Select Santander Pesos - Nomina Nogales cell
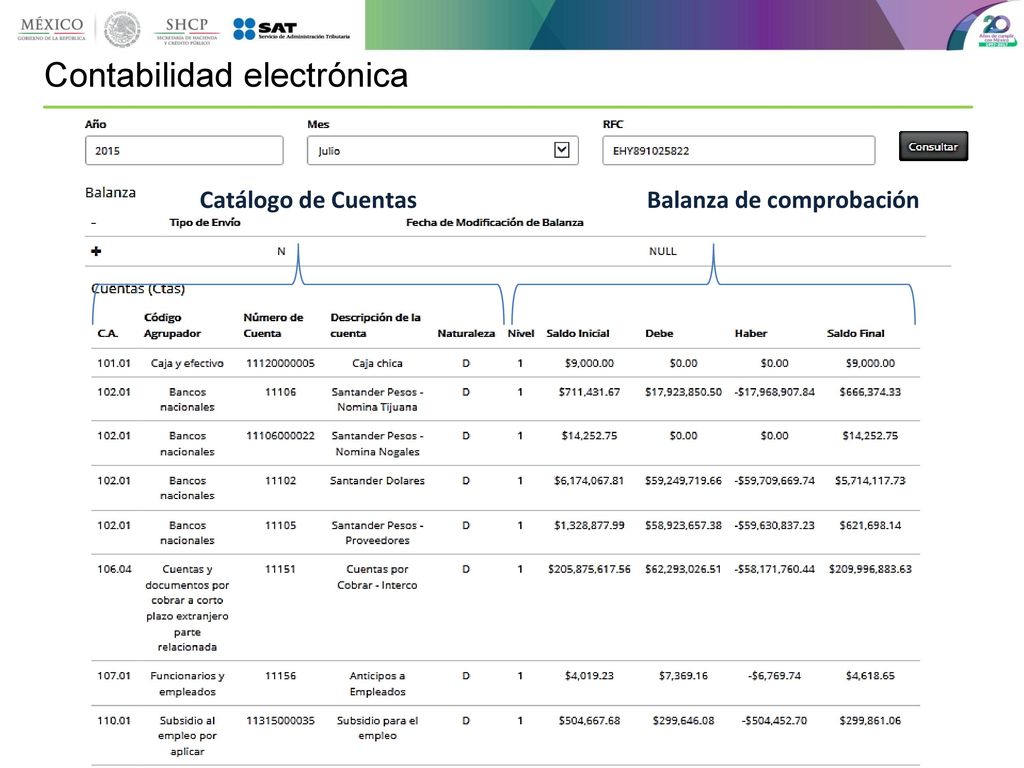The width and height of the screenshot is (1024, 768). coord(377,443)
